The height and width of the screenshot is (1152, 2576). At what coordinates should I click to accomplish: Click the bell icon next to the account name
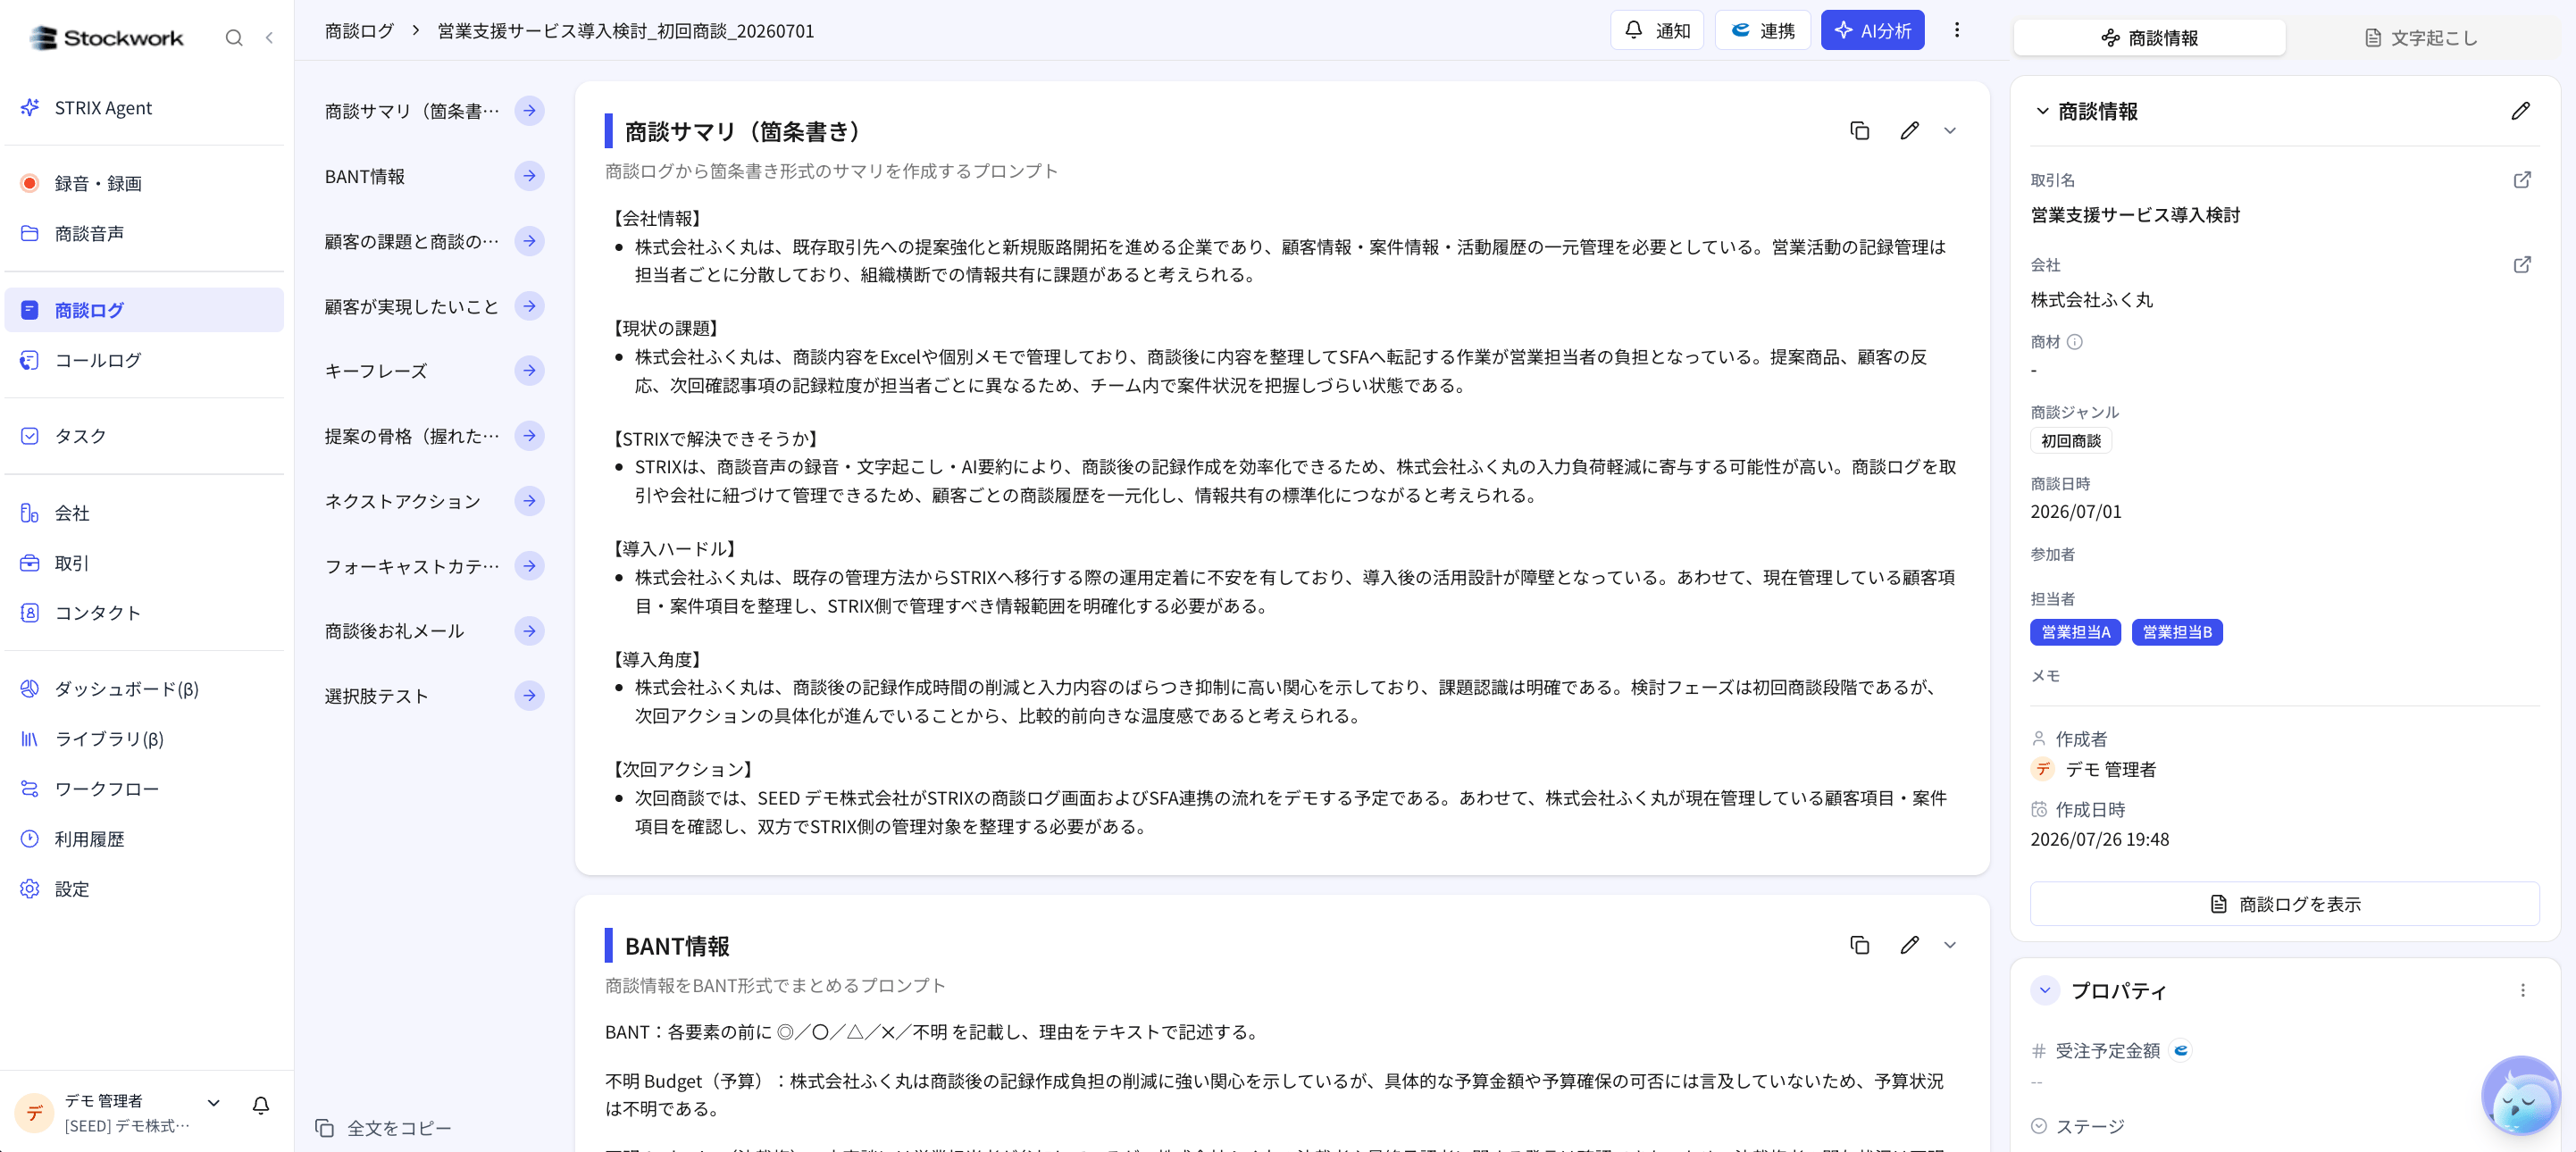point(261,1105)
